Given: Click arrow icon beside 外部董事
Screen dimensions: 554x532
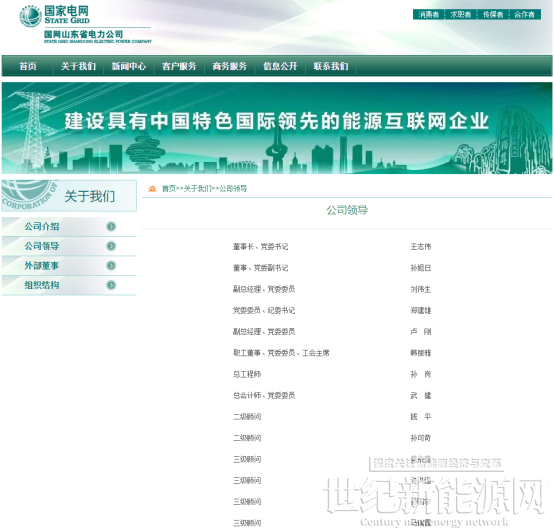Looking at the screenshot, I should click(111, 265).
